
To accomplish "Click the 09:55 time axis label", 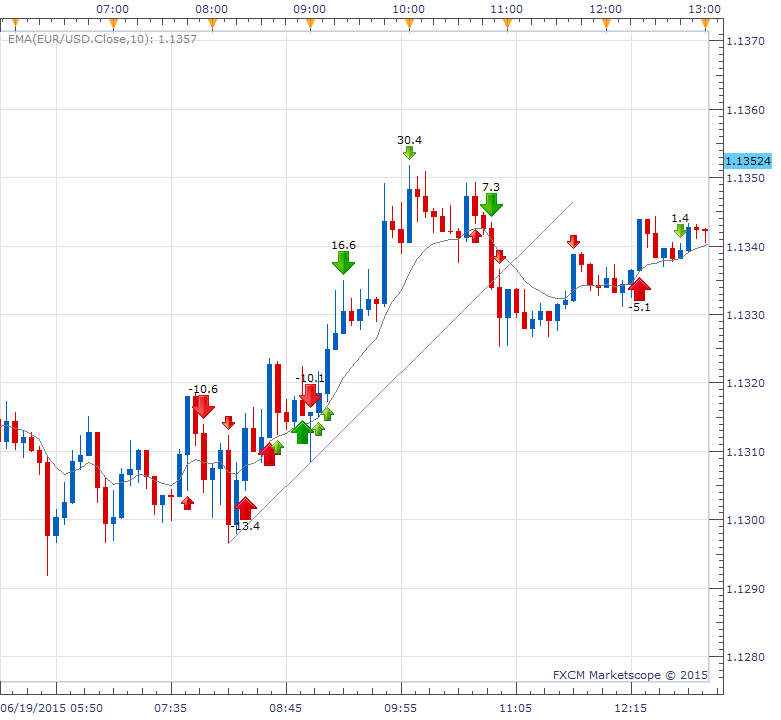I will 400,708.
